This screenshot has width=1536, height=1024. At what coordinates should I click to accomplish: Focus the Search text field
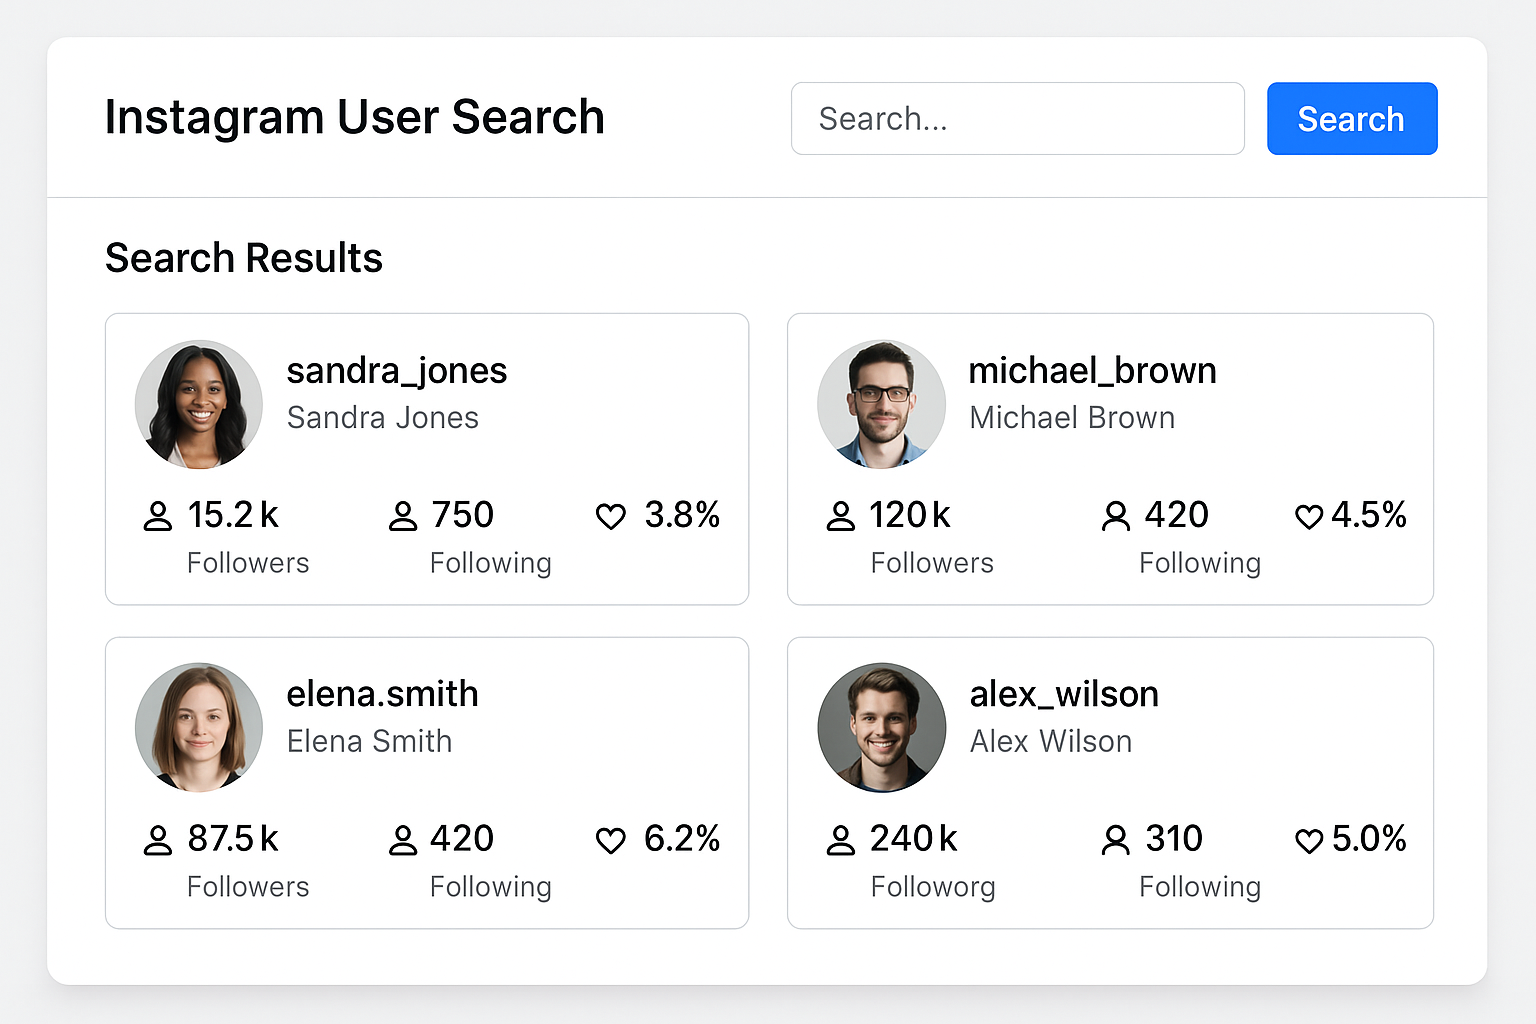(1017, 119)
